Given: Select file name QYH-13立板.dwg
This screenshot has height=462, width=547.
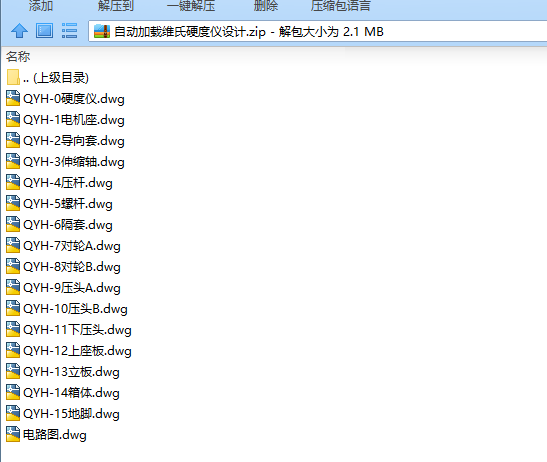Looking at the screenshot, I should point(72,372).
